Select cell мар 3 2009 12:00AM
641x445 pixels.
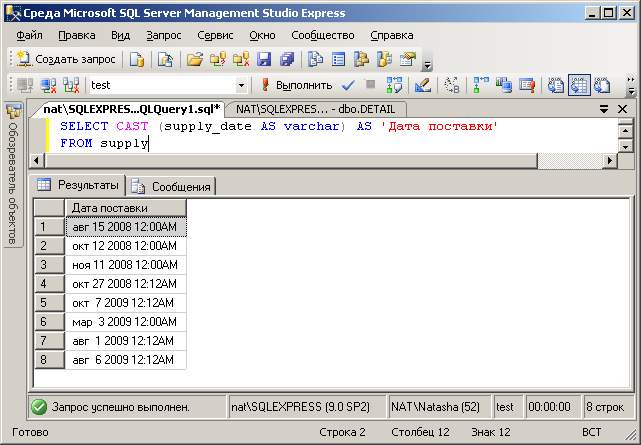tap(126, 322)
